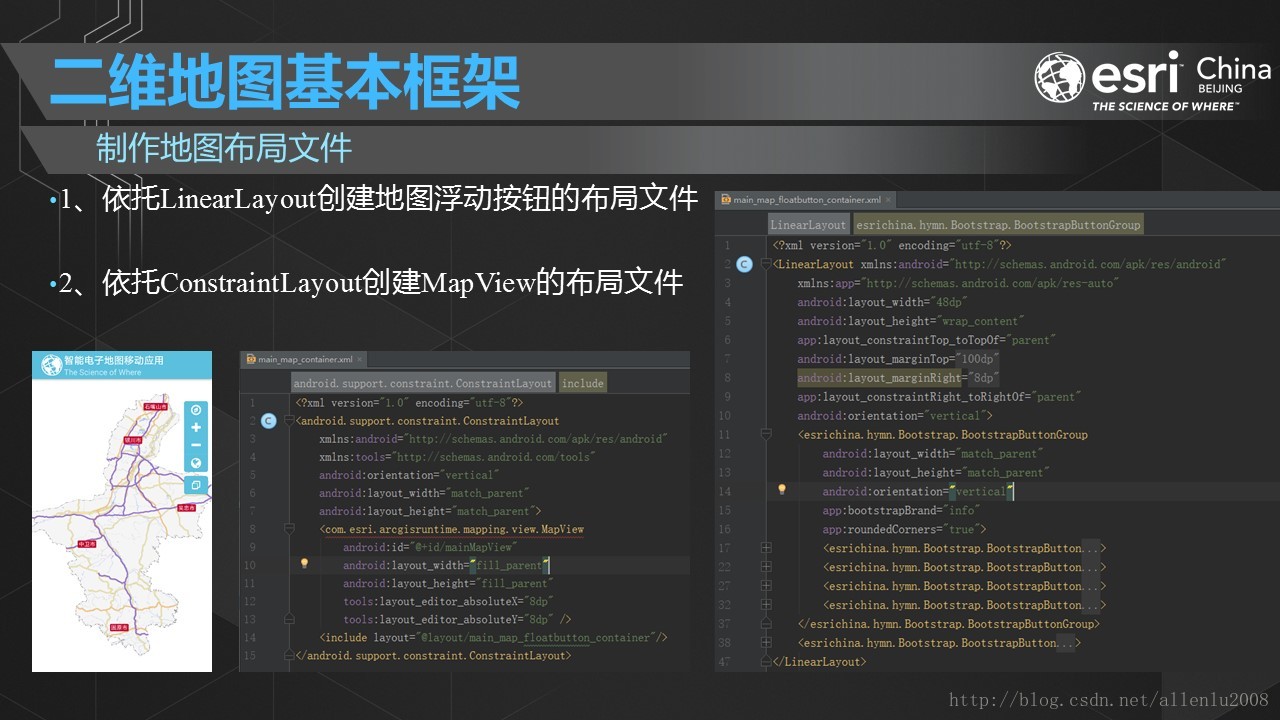
Task: Click android:id="@+id/mainMapView" line
Action: 429,547
